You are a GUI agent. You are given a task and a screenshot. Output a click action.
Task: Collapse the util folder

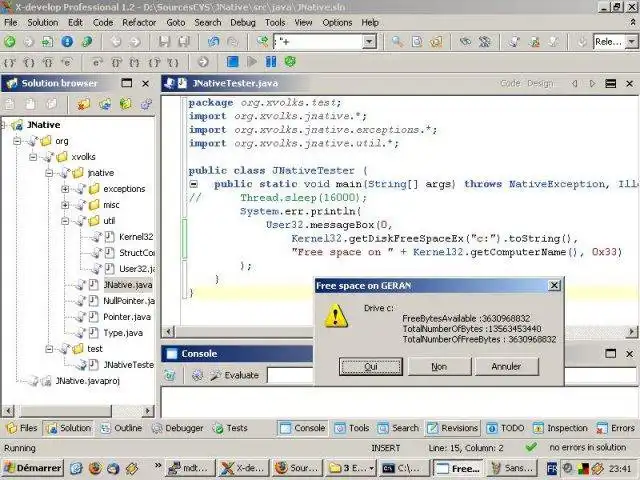(x=65, y=221)
